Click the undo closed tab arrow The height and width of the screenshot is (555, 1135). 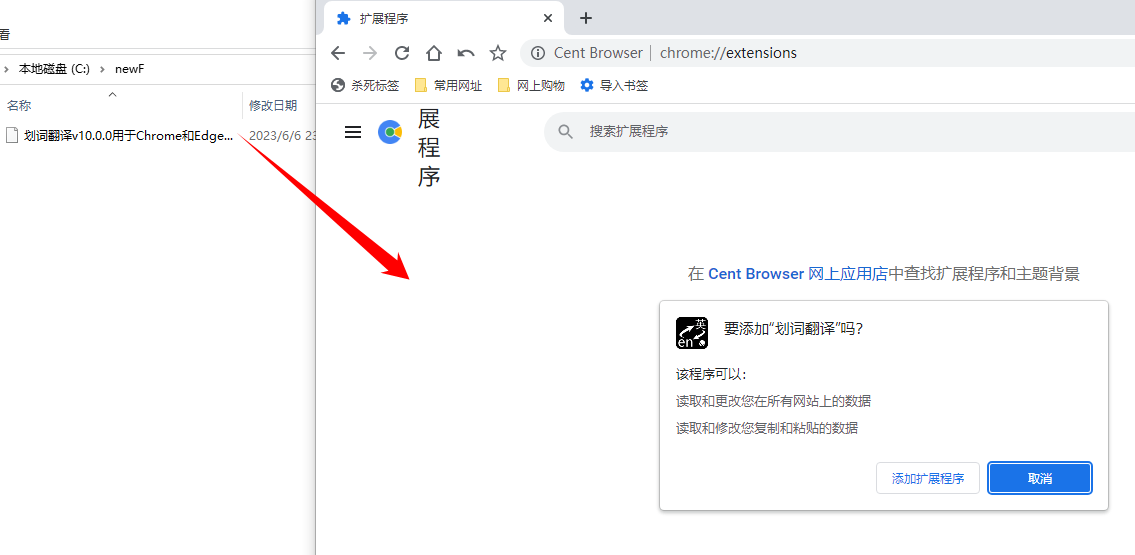coord(466,53)
